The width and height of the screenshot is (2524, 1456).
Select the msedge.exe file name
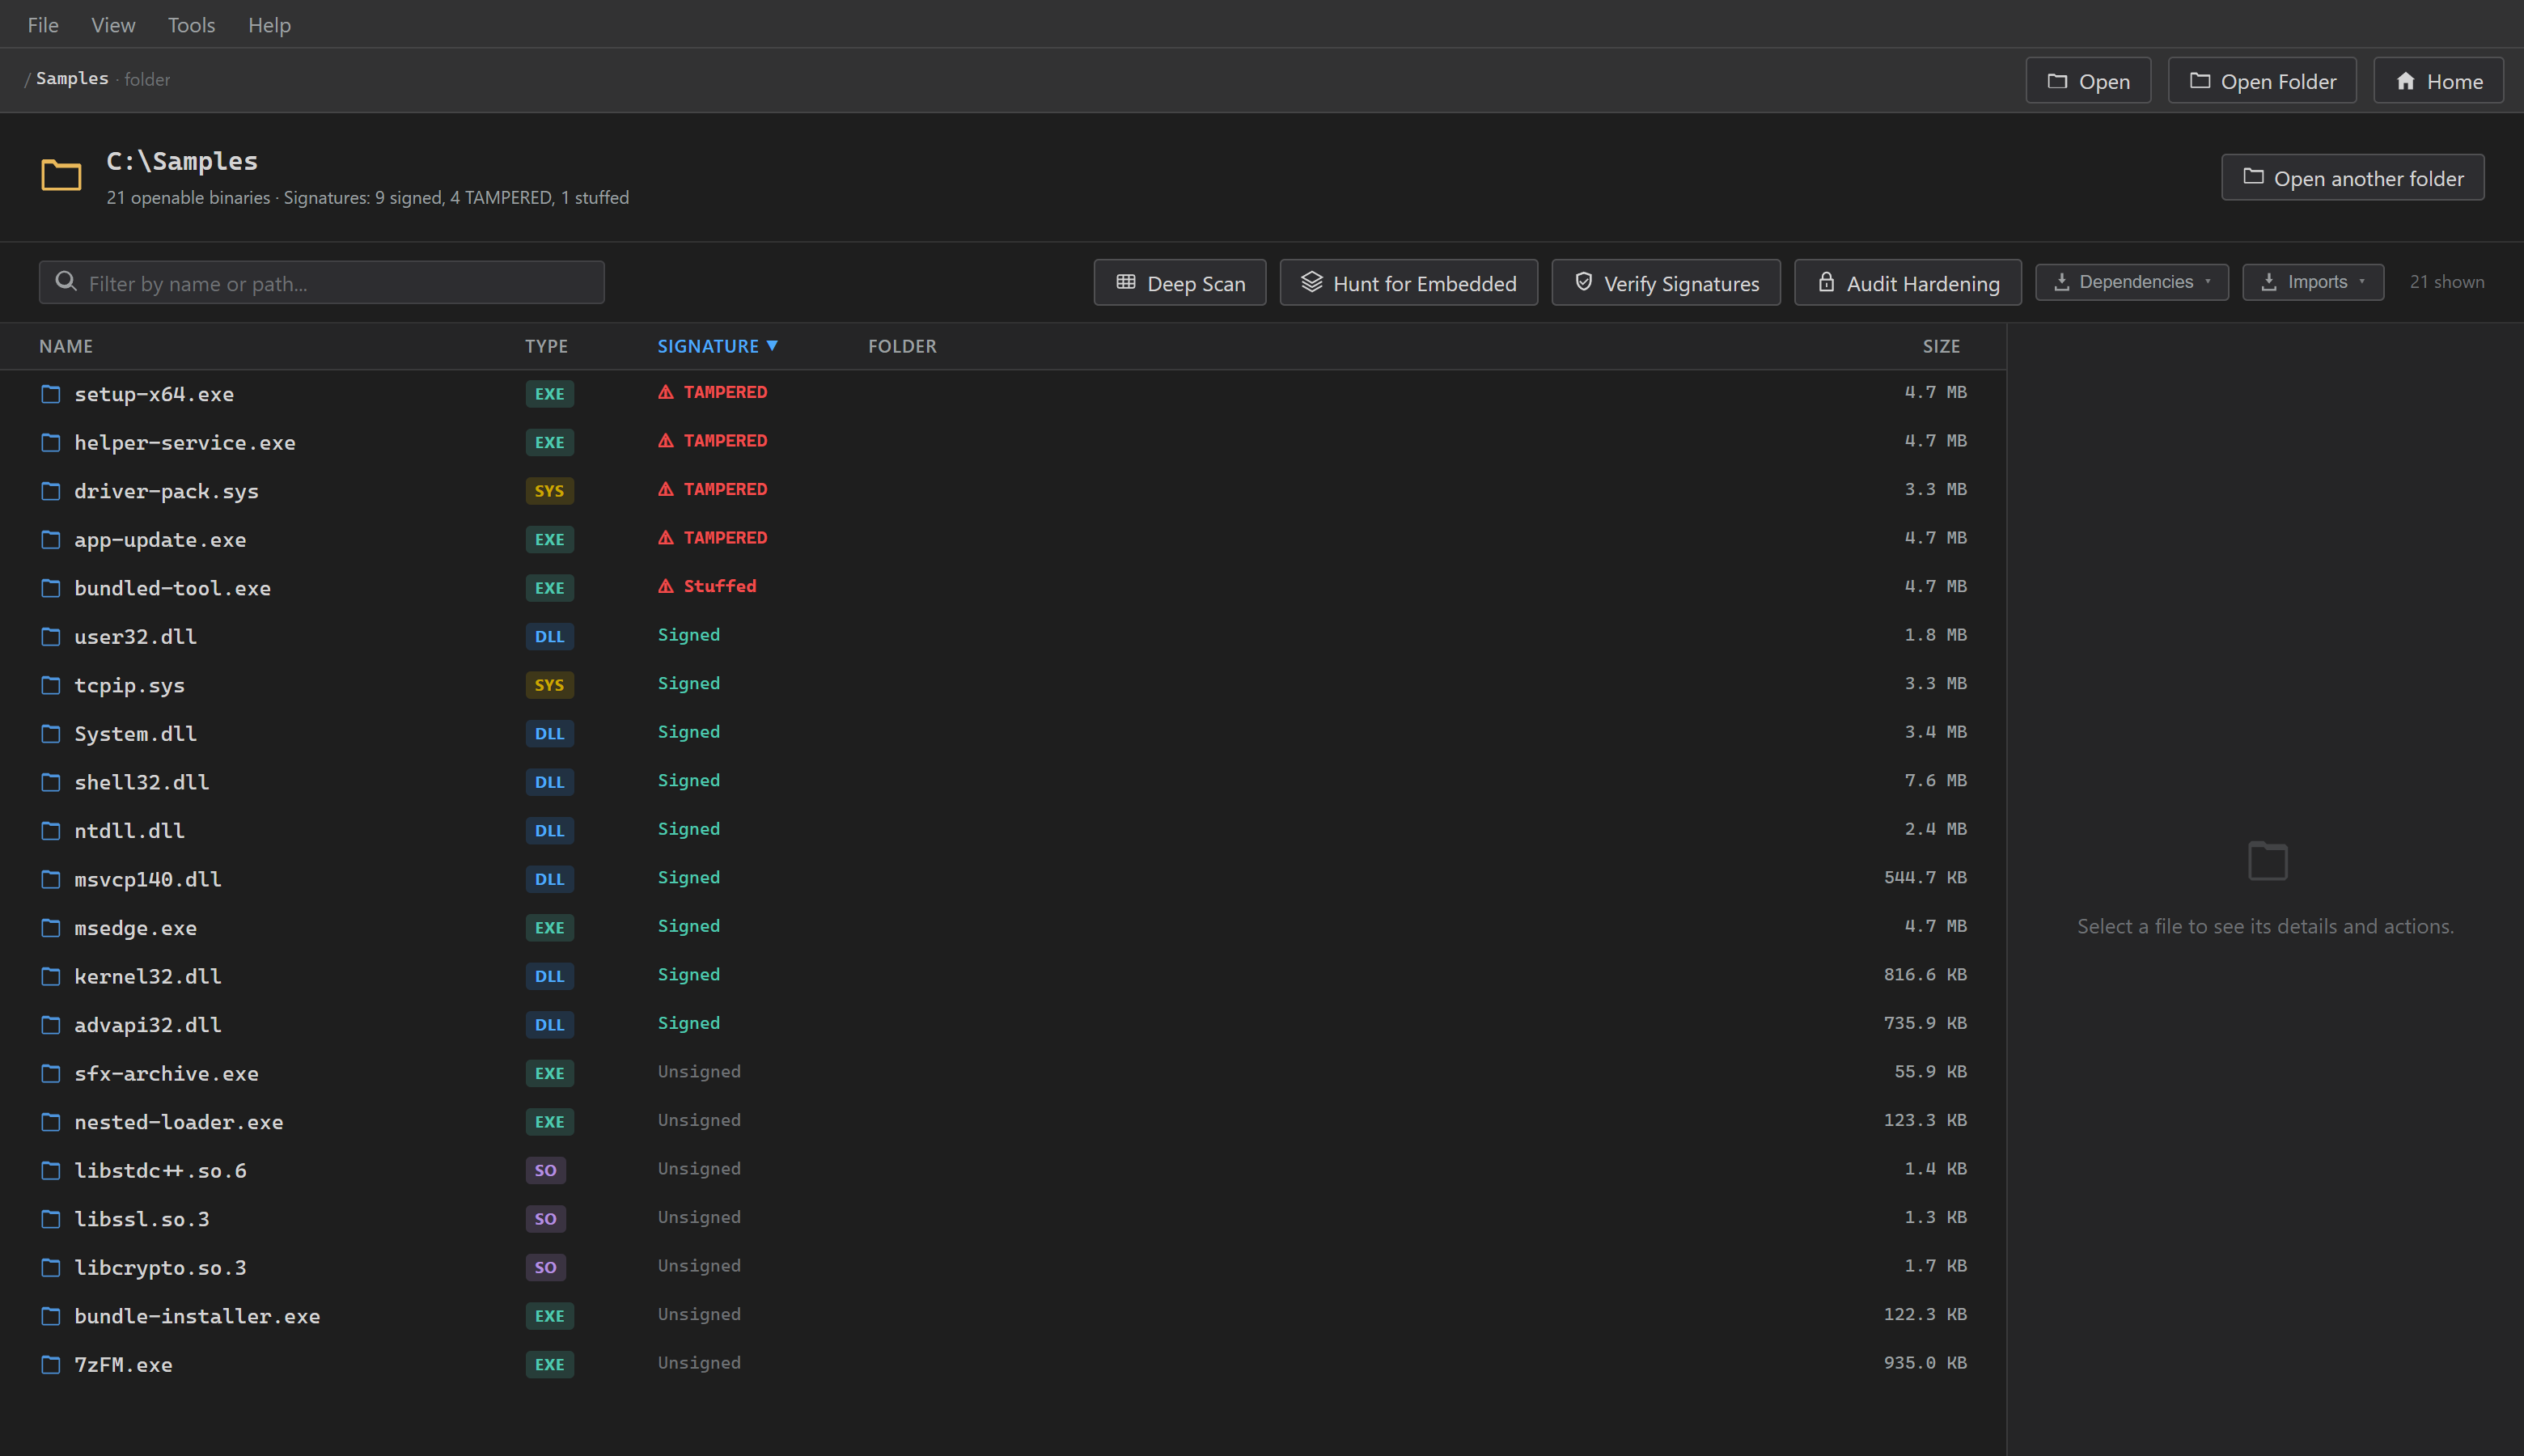pos(135,928)
